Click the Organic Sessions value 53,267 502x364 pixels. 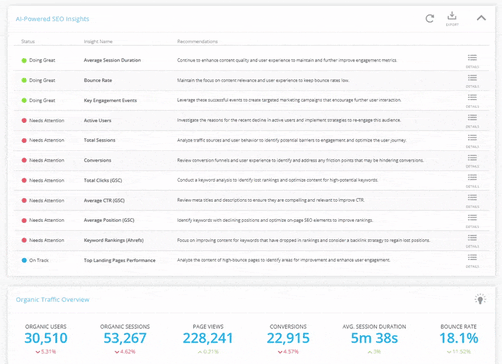pyautogui.click(x=125, y=338)
